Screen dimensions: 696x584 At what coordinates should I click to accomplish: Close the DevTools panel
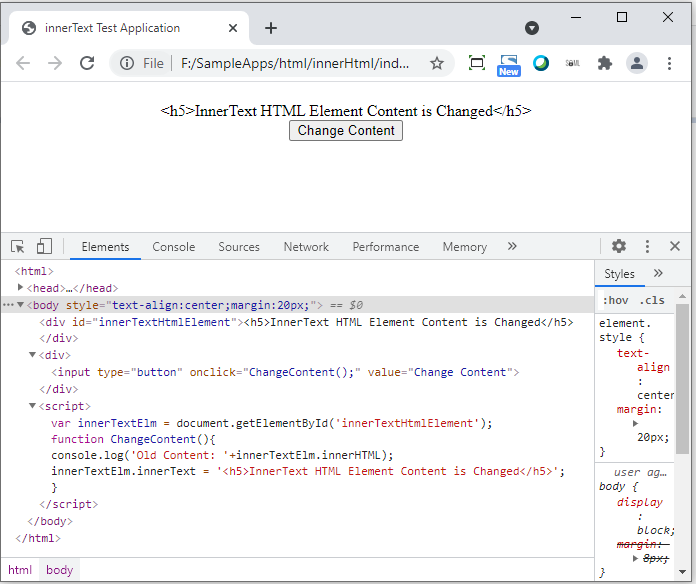tap(675, 246)
